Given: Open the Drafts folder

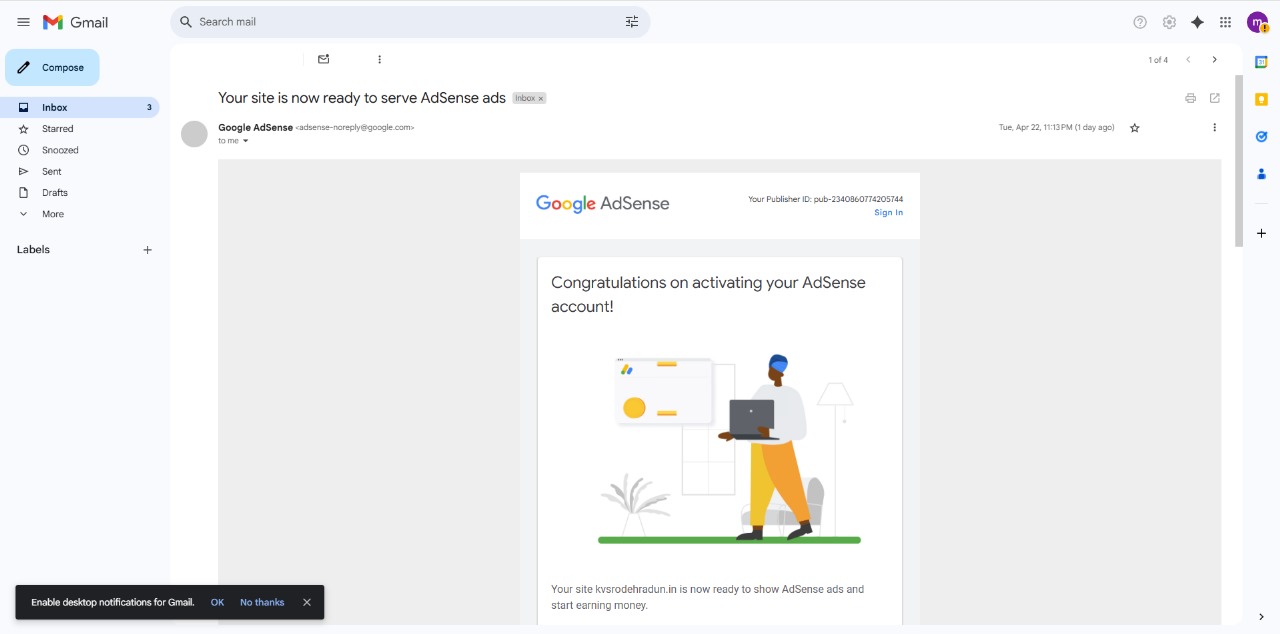Looking at the screenshot, I should [x=80, y=193].
